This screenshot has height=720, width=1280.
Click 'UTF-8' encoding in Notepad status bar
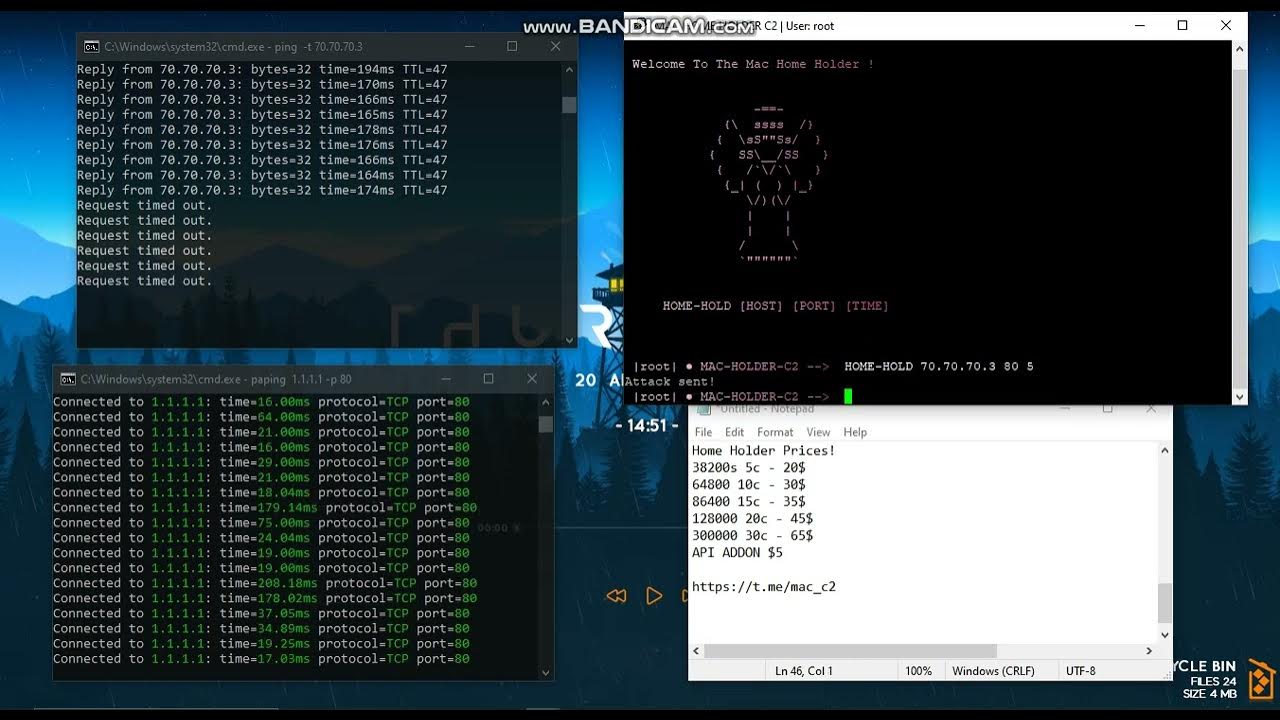[x=1082, y=671]
